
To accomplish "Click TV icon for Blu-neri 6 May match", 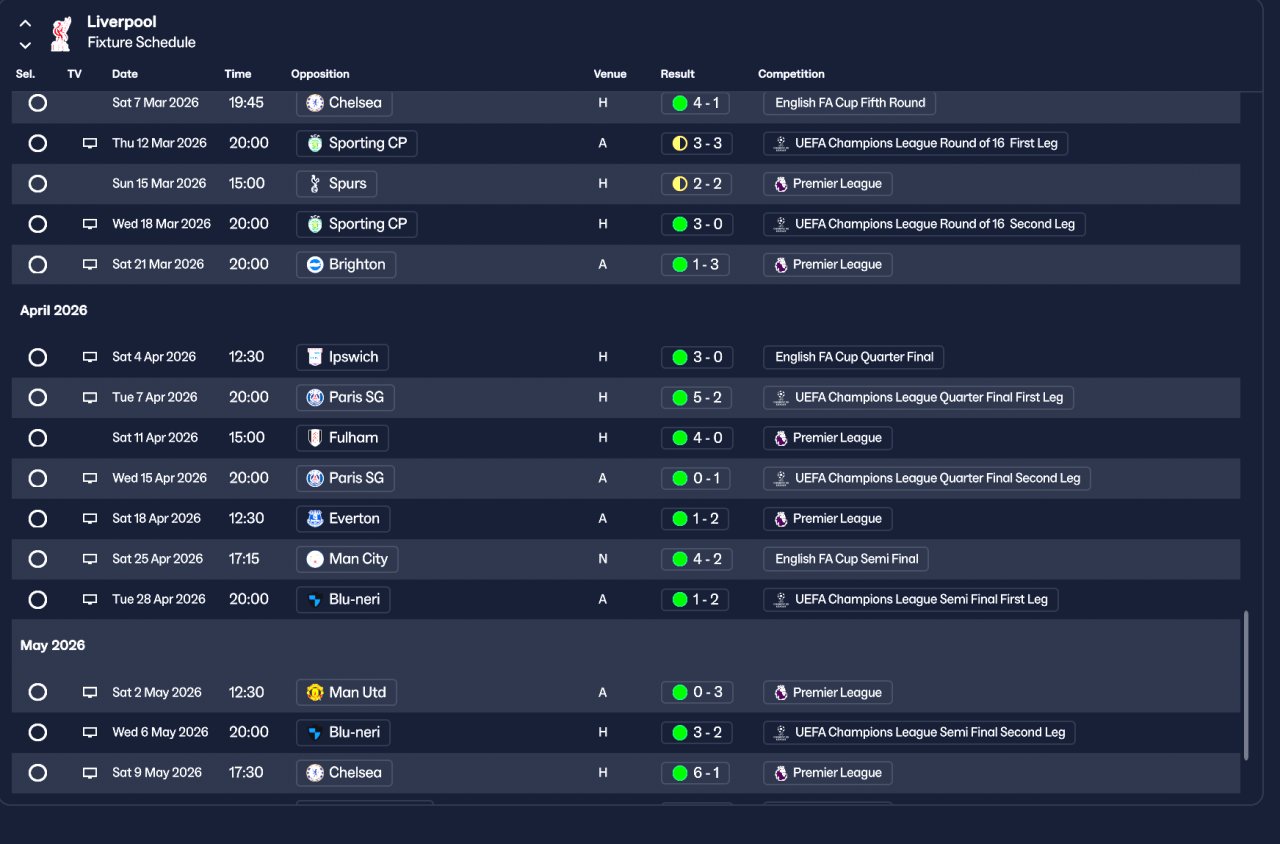I will tap(90, 733).
